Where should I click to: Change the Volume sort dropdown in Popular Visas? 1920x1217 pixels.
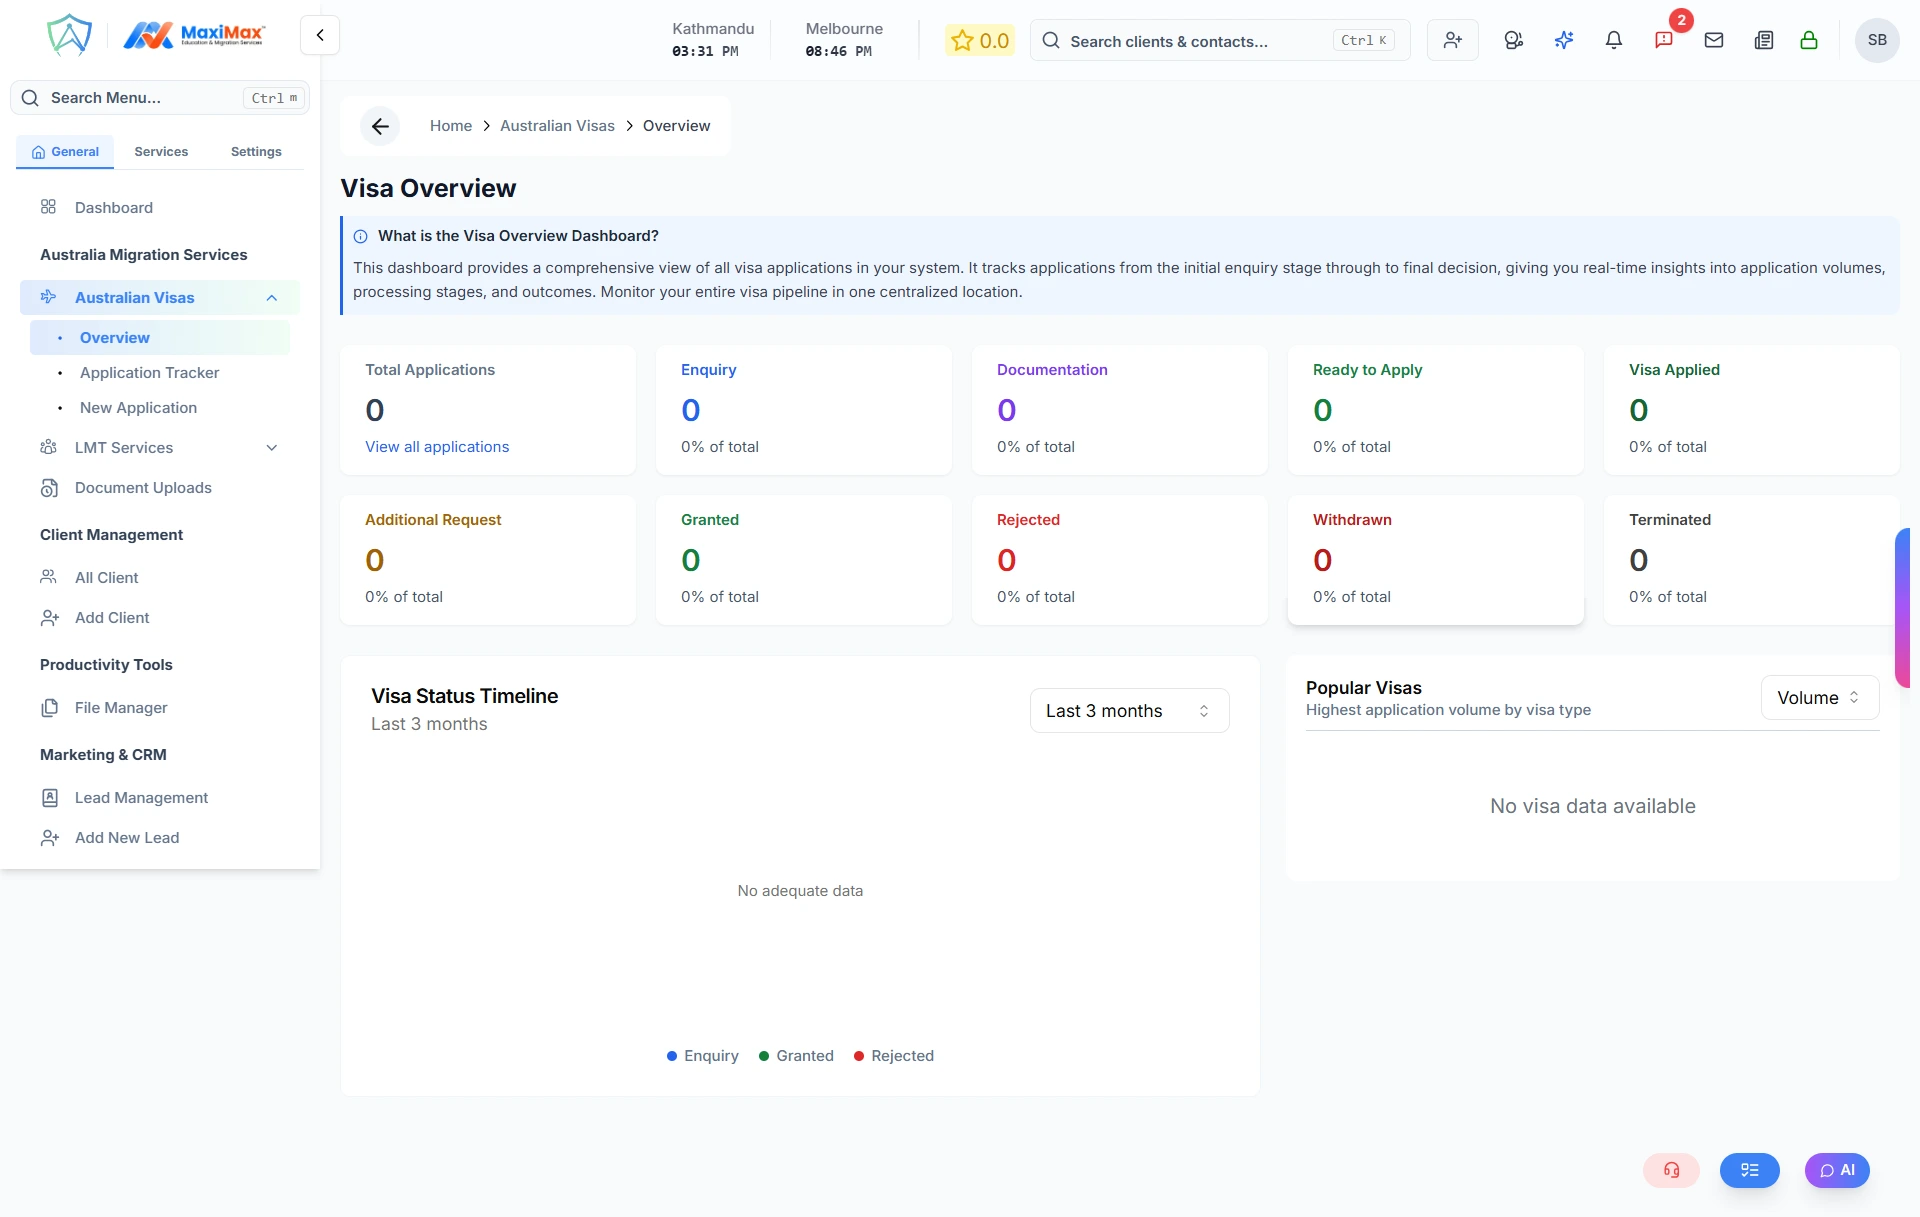pyautogui.click(x=1818, y=697)
